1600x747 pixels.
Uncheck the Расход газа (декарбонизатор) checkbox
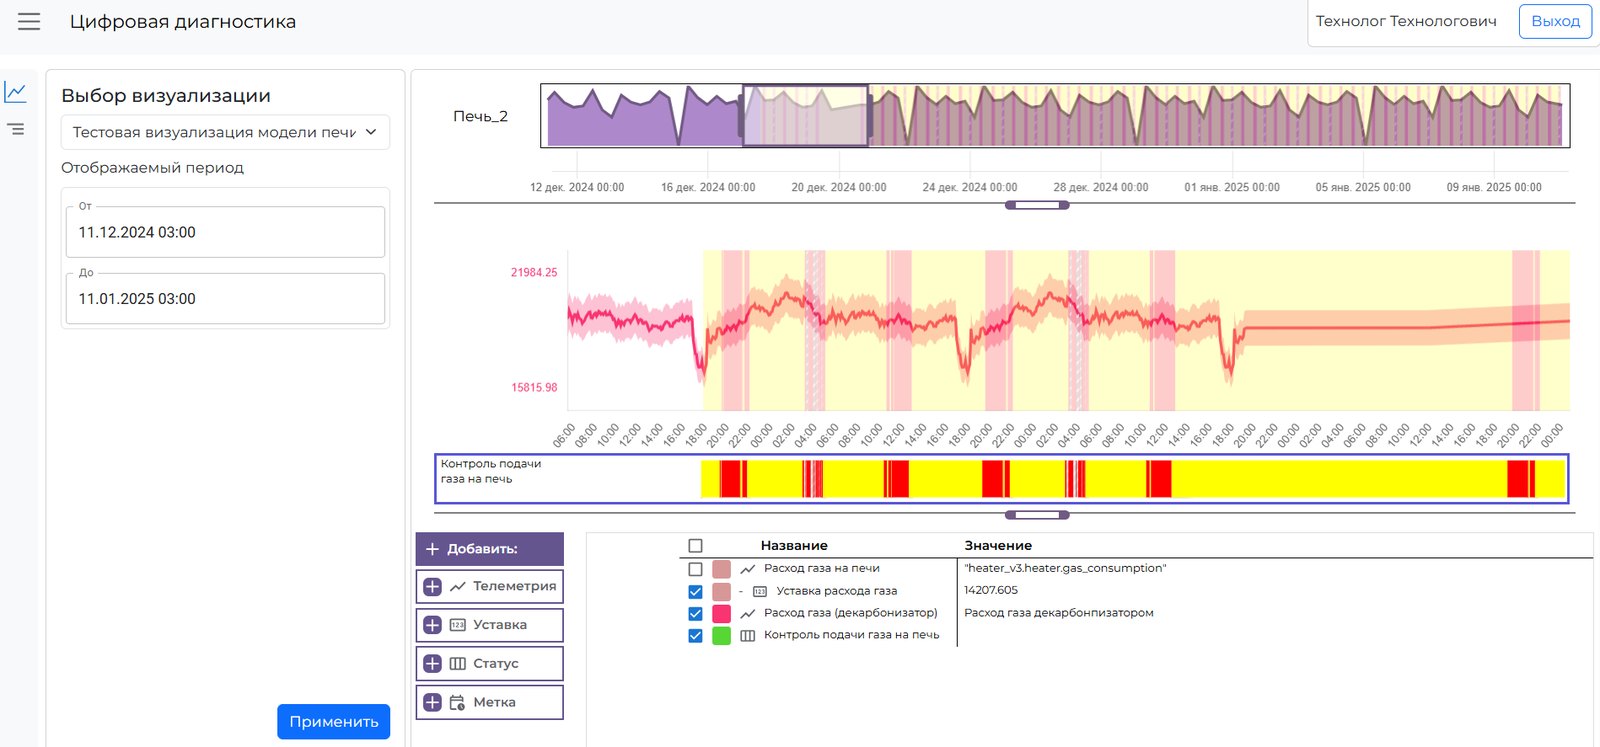point(696,613)
